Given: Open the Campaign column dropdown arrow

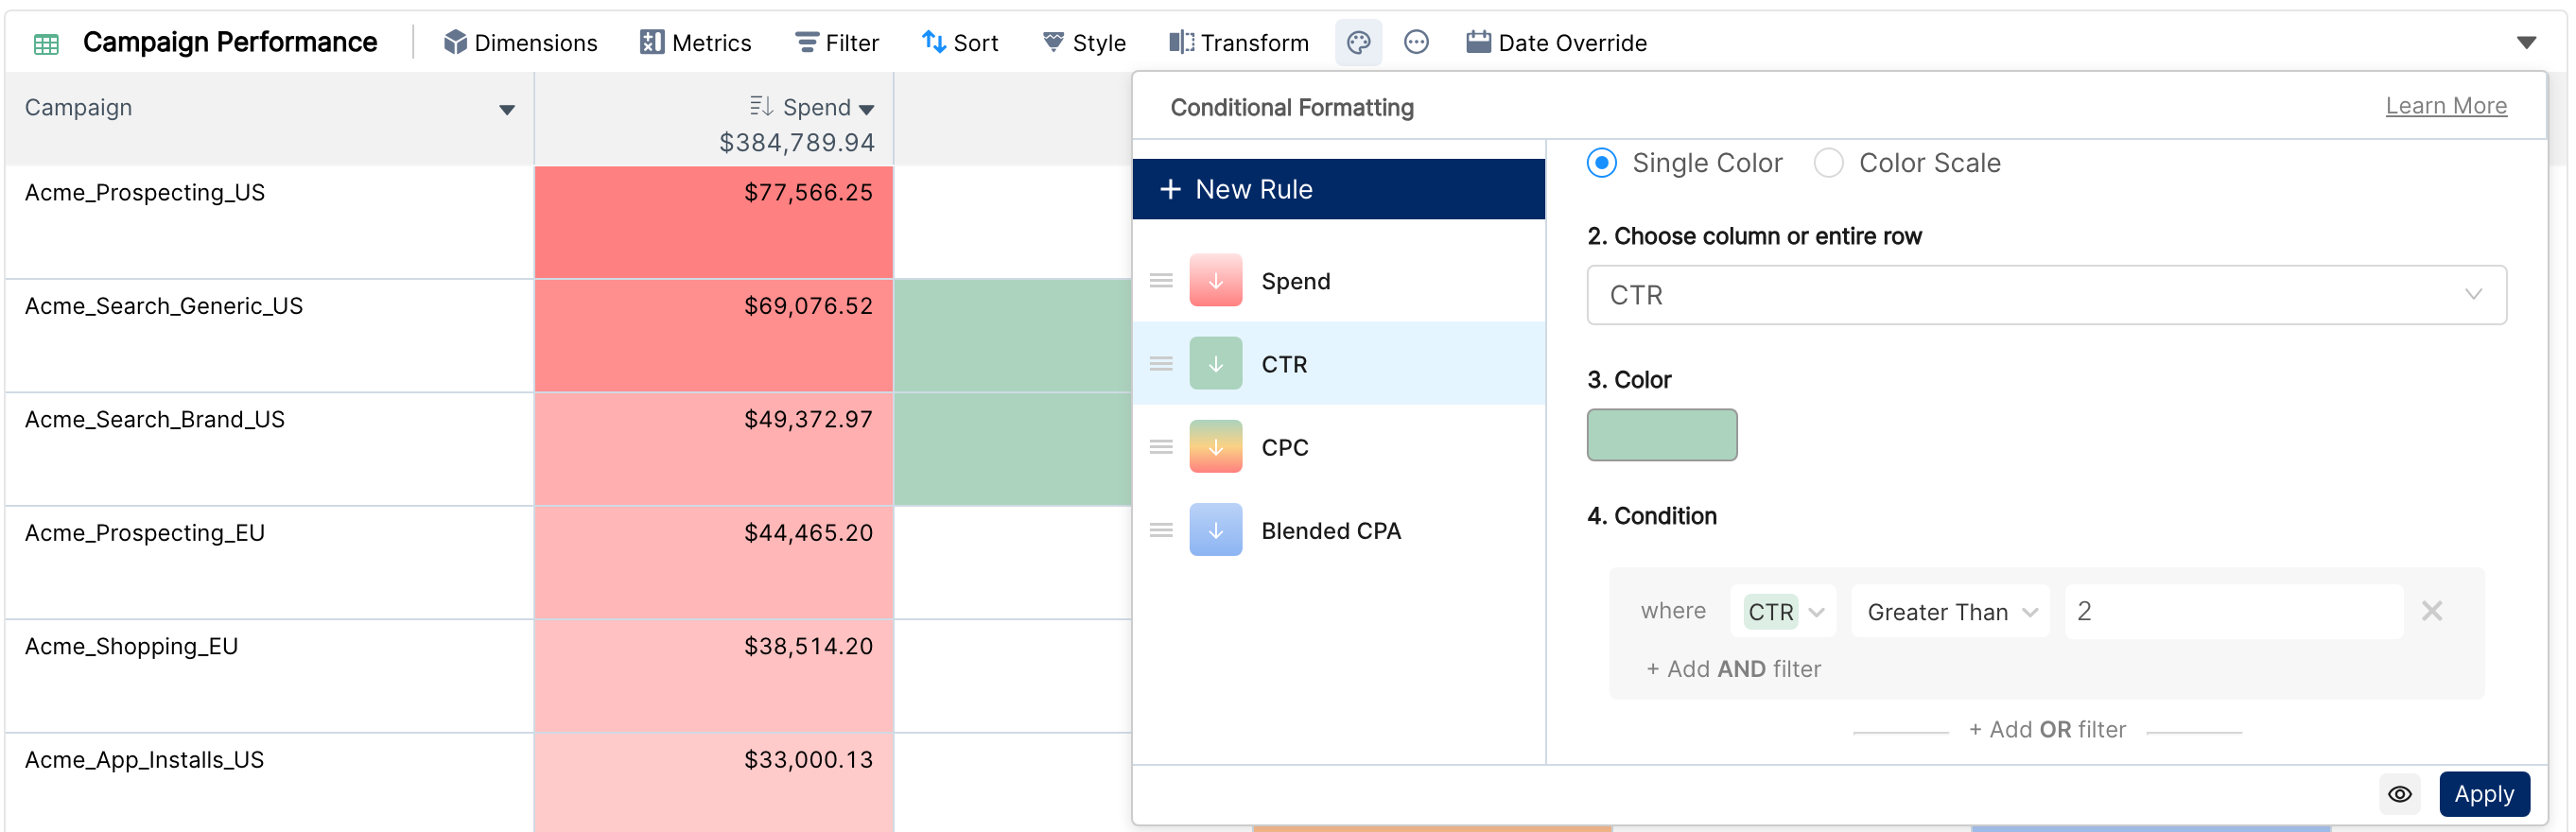Looking at the screenshot, I should point(507,109).
